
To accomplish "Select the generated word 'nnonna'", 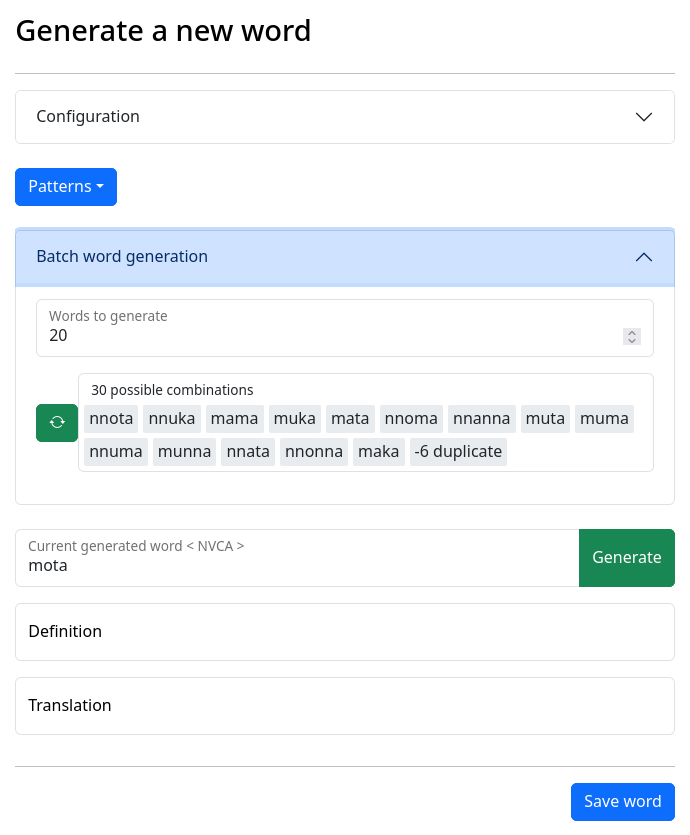I will click(x=314, y=452).
